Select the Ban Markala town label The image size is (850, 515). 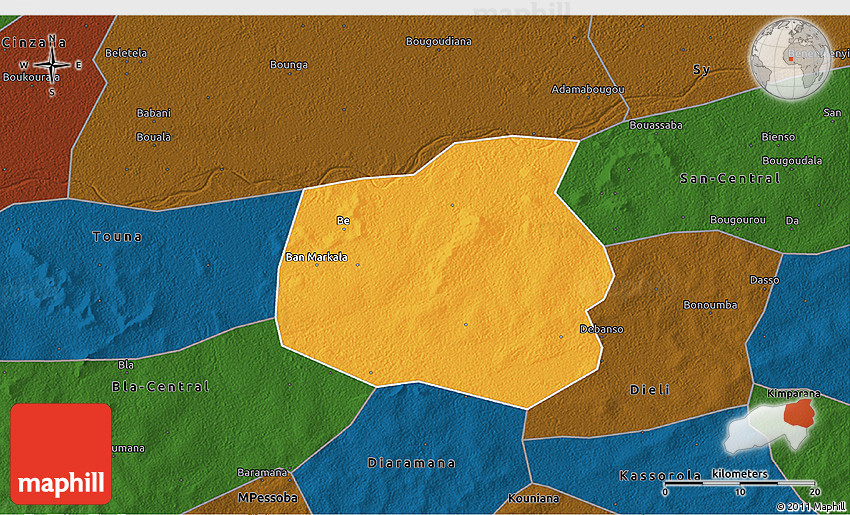click(x=317, y=257)
